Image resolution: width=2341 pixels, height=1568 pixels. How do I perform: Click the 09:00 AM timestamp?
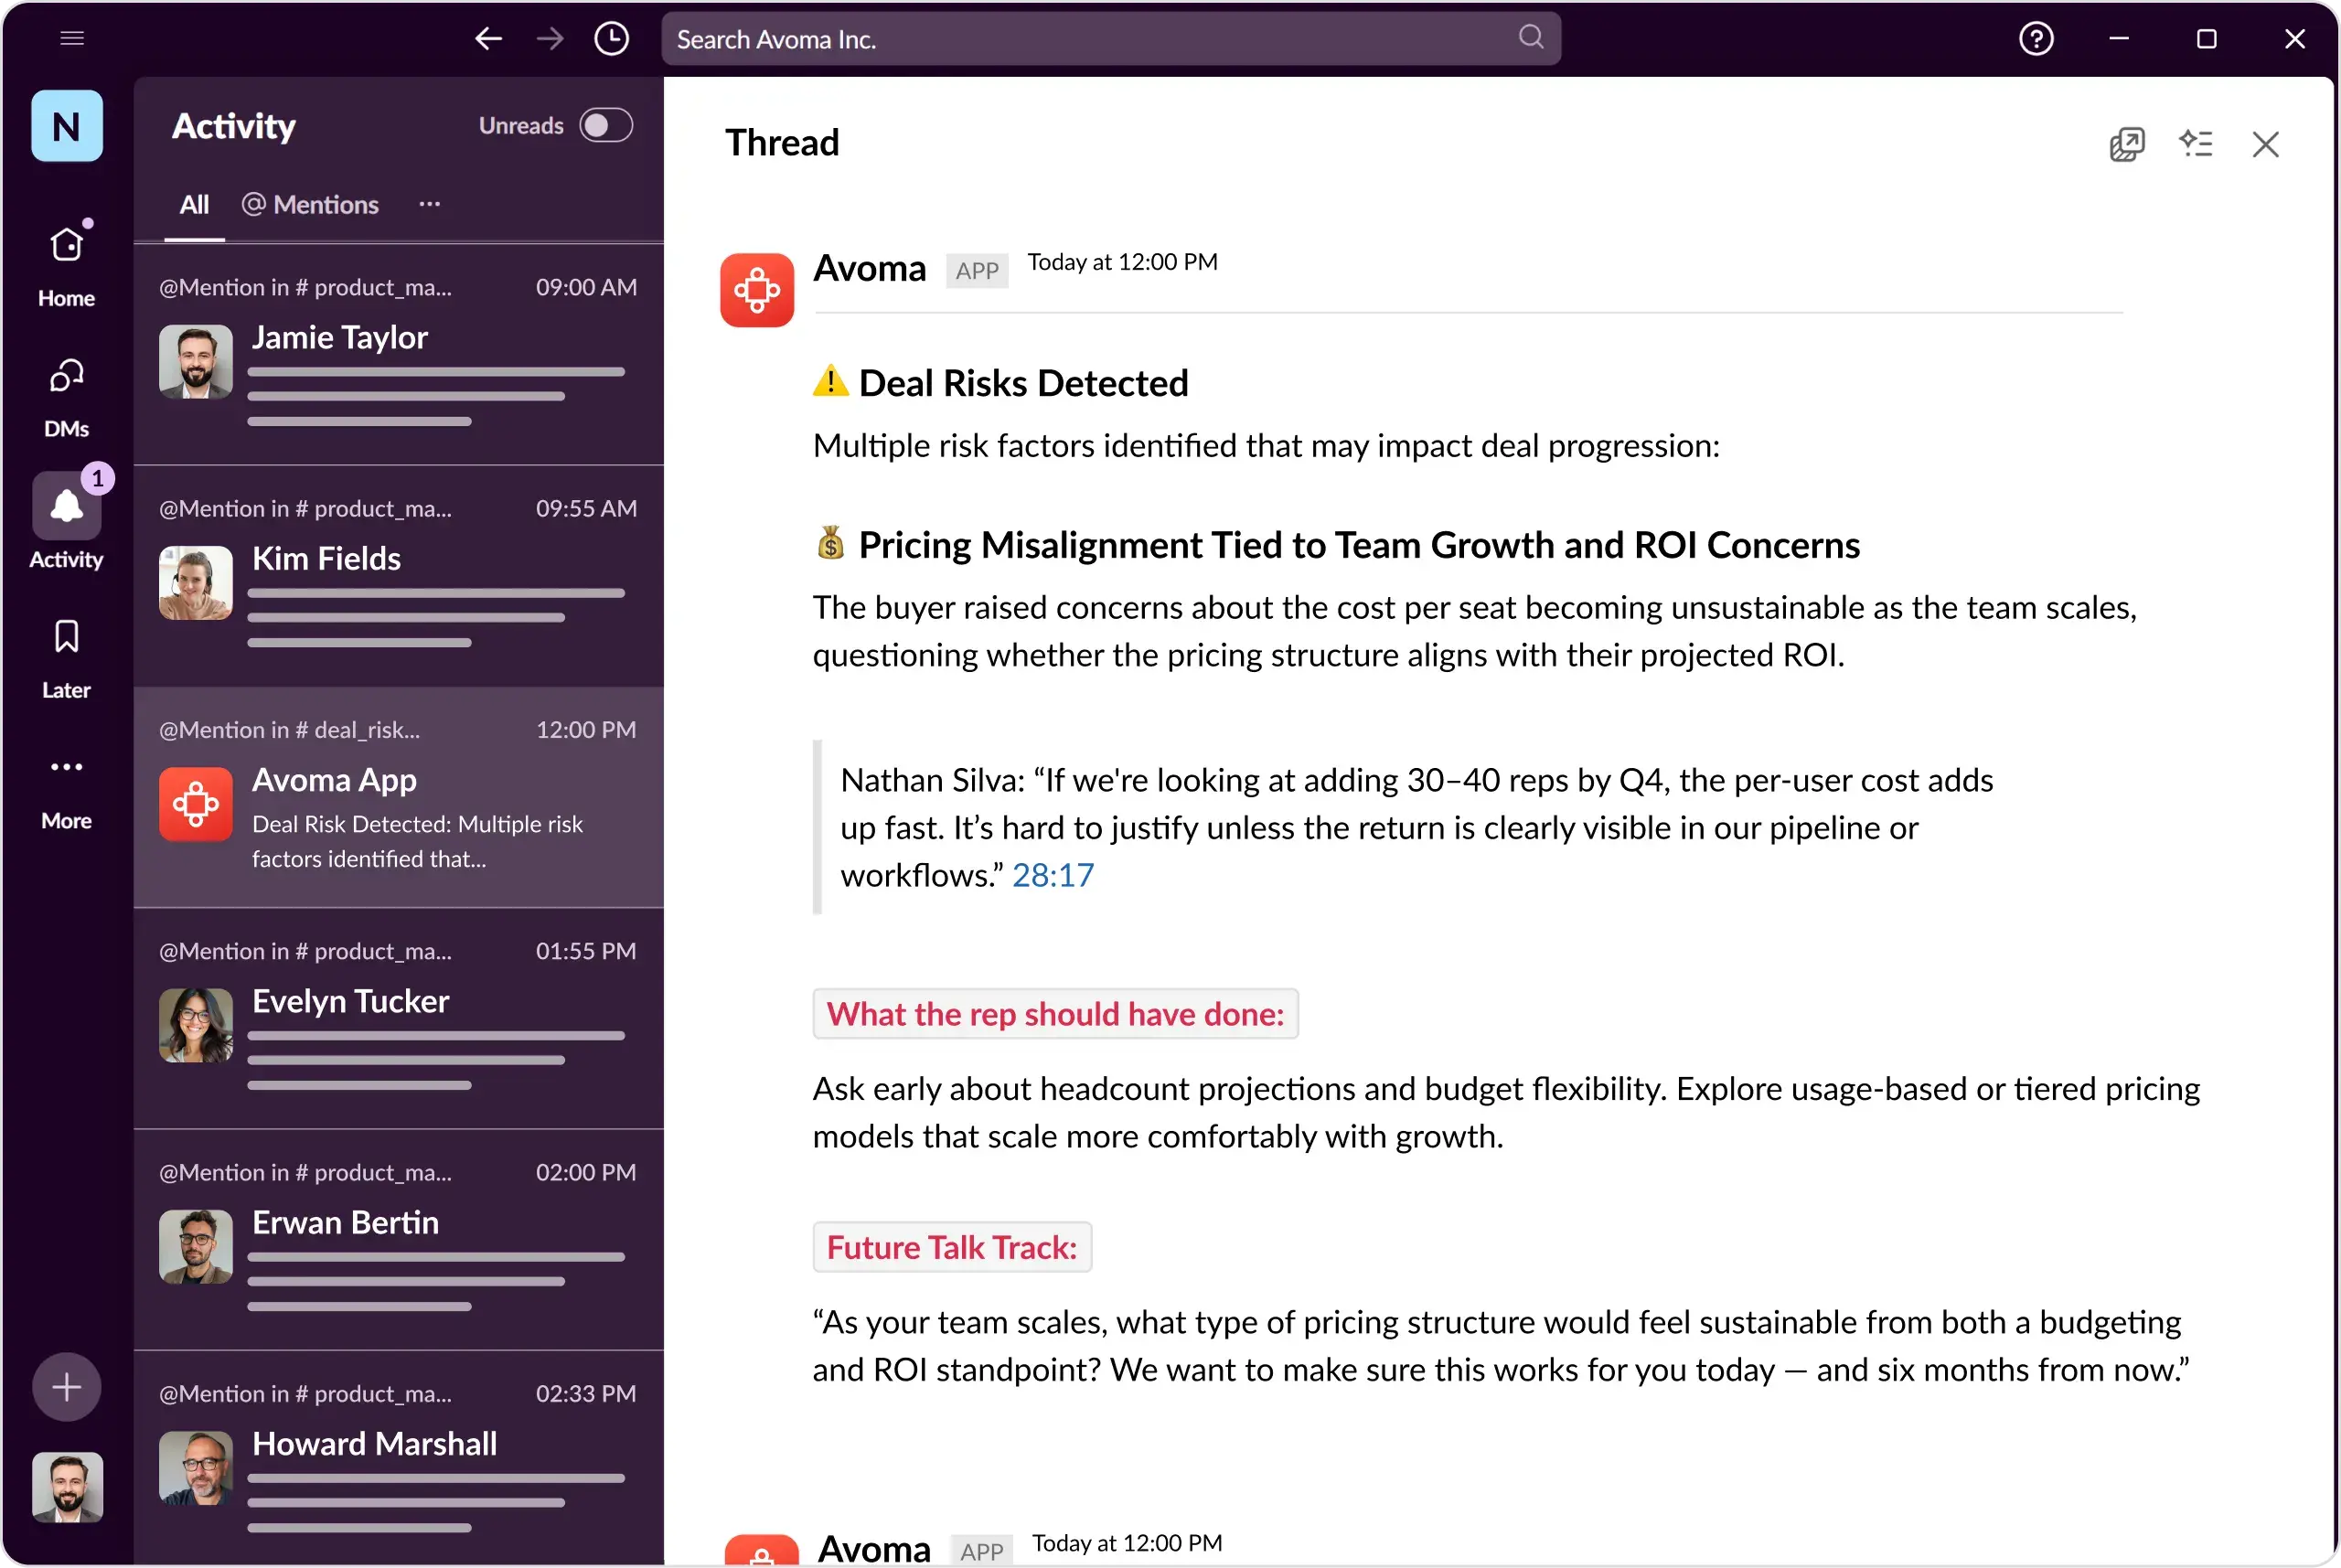pos(586,287)
